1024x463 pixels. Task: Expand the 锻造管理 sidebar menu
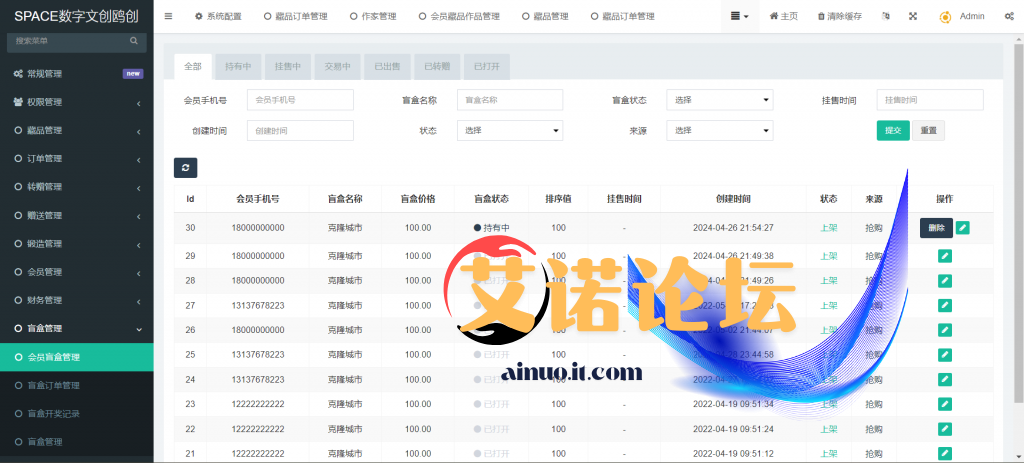(76, 244)
